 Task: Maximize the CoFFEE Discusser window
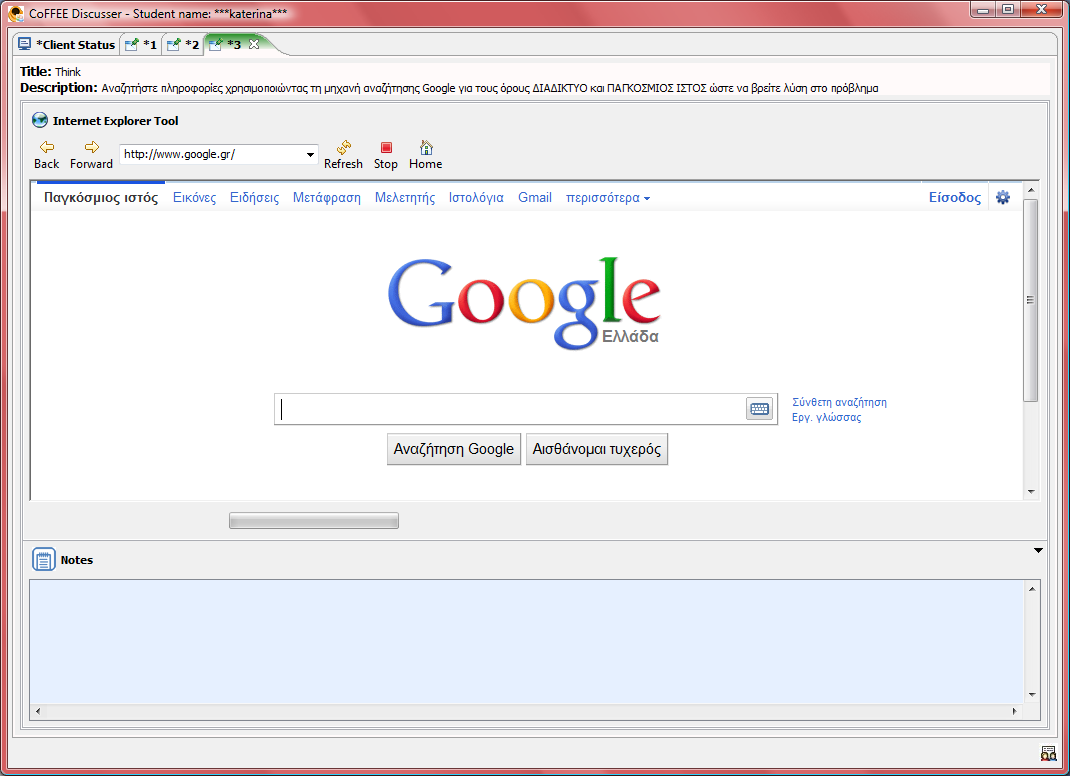1008,10
